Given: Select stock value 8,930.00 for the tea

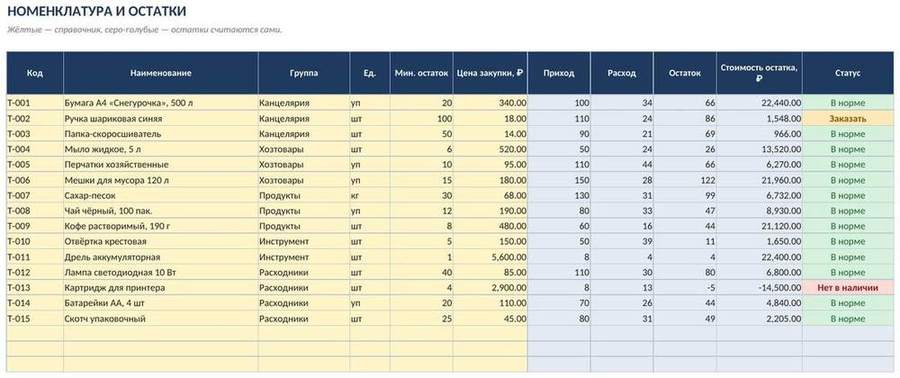Looking at the screenshot, I should (x=759, y=211).
